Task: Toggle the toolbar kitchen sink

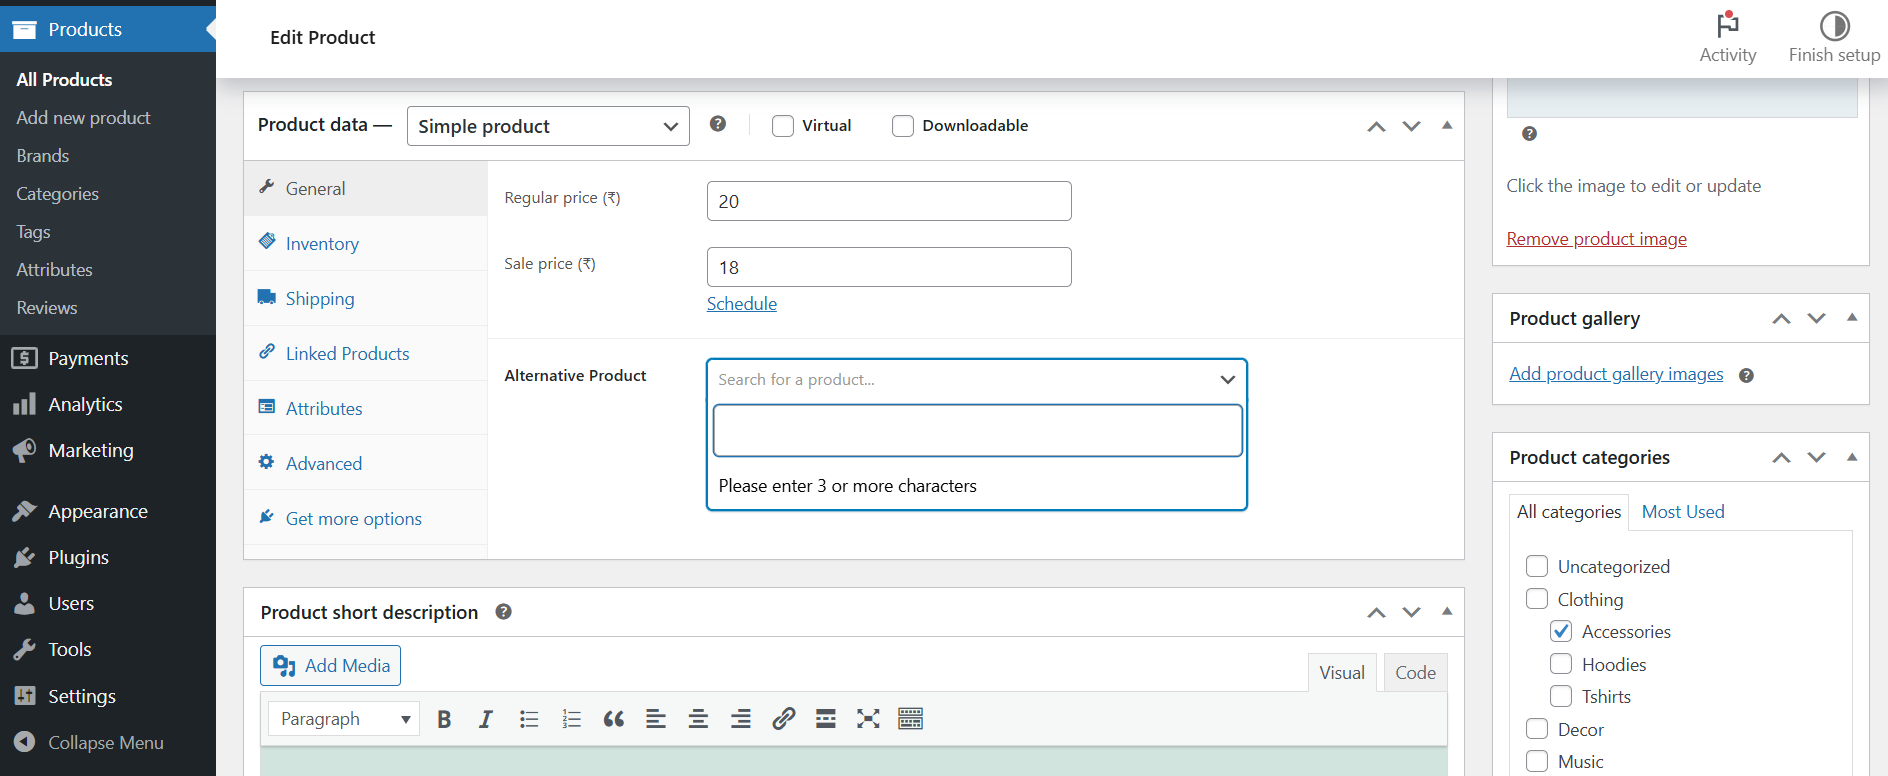Action: 910,719
